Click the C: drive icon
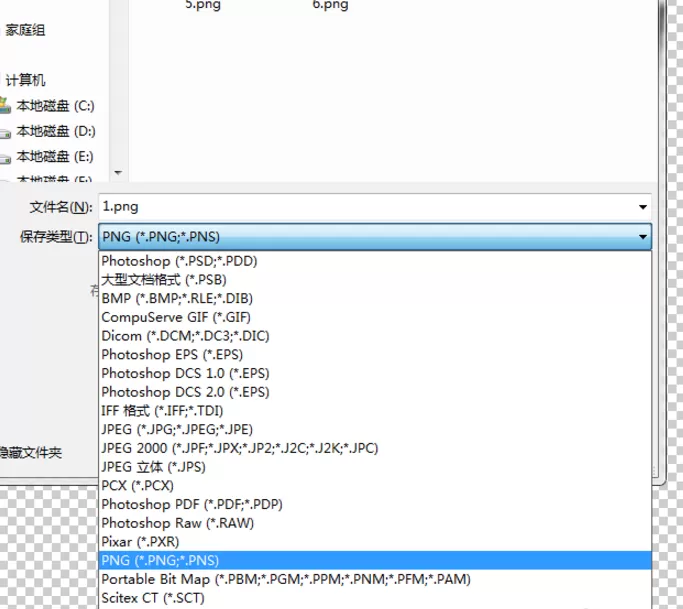The width and height of the screenshot is (683, 609). (5, 106)
